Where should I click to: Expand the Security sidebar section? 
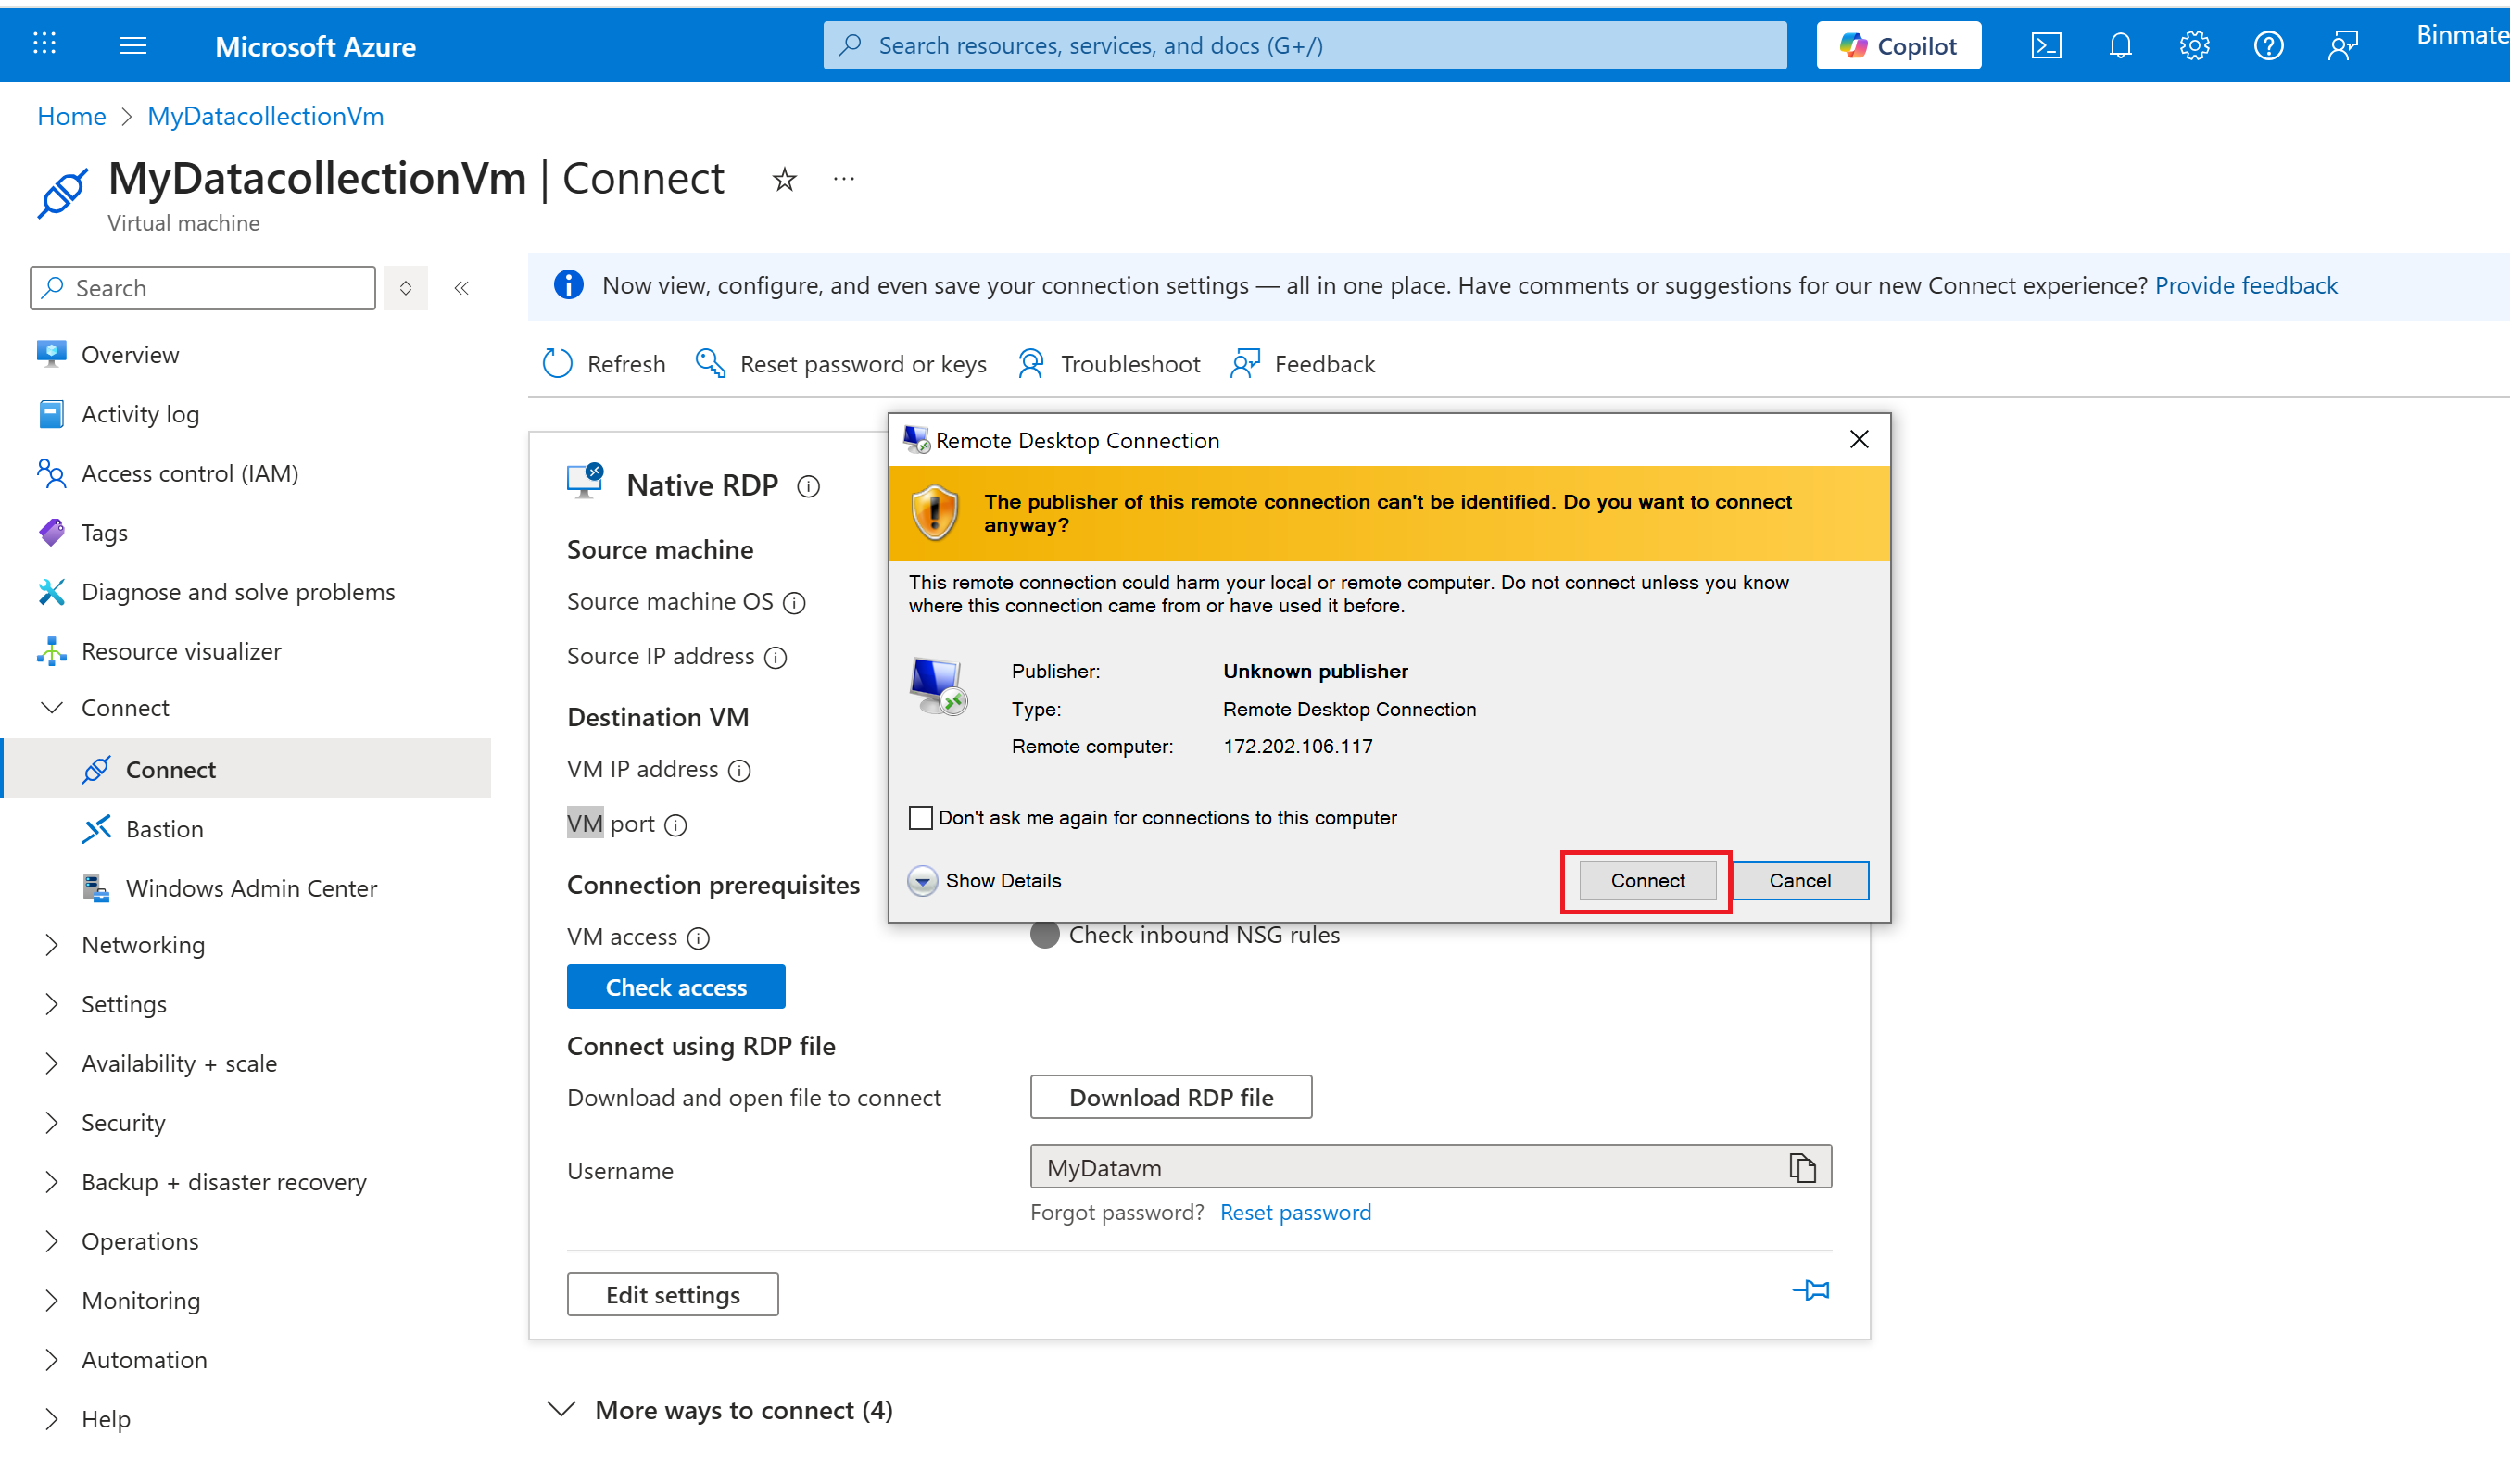click(x=123, y=1122)
